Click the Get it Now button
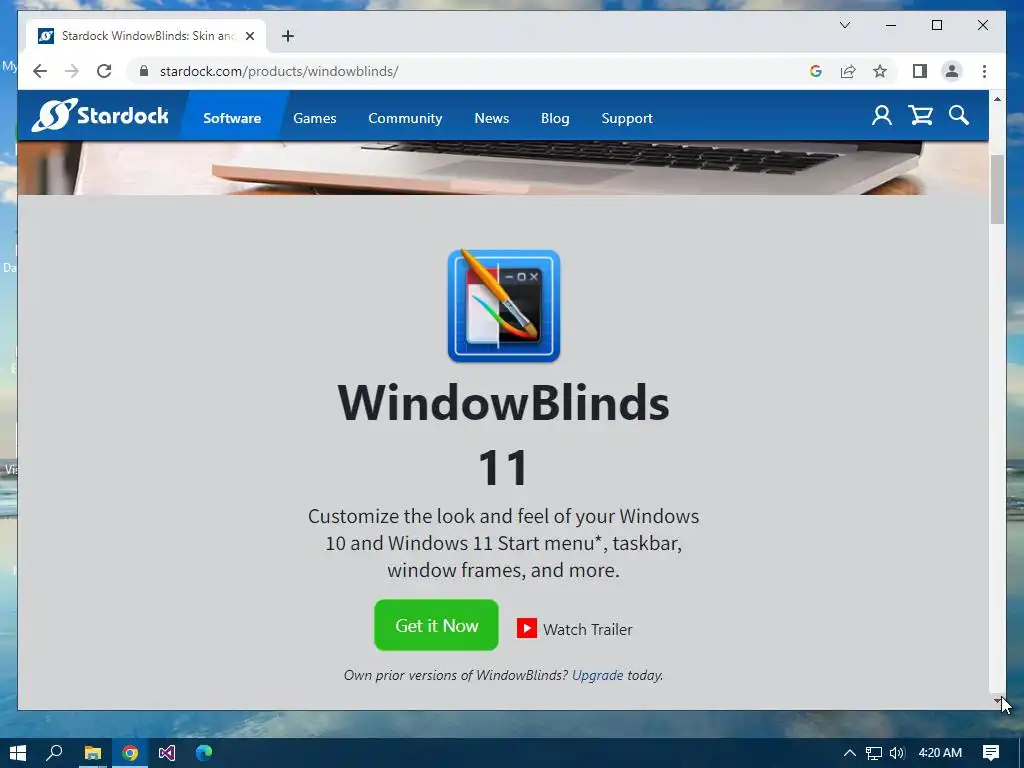Screen dimensions: 1024x768 coord(436,625)
